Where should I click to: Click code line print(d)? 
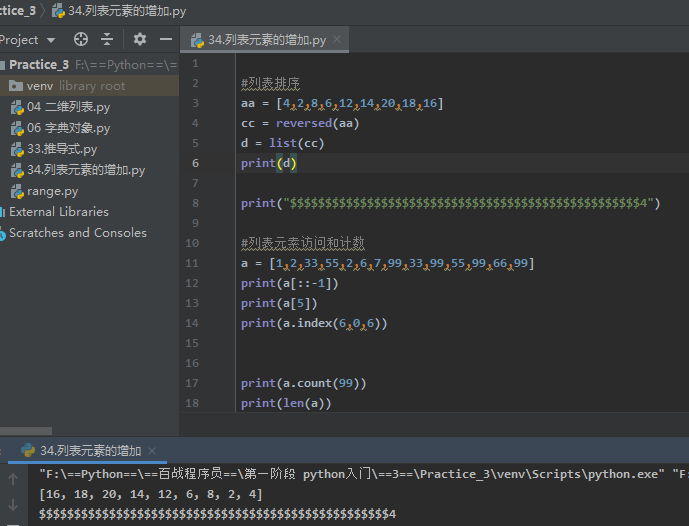tap(269, 163)
